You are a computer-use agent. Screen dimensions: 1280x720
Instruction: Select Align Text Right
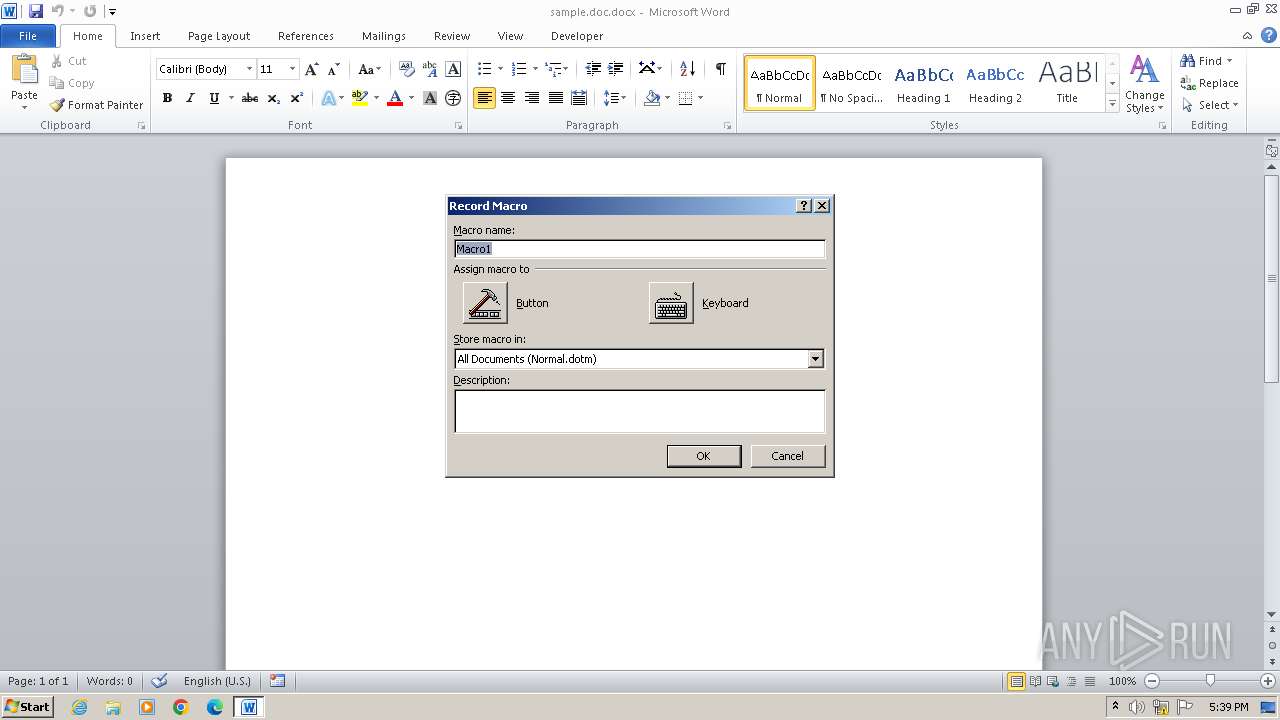pos(532,98)
